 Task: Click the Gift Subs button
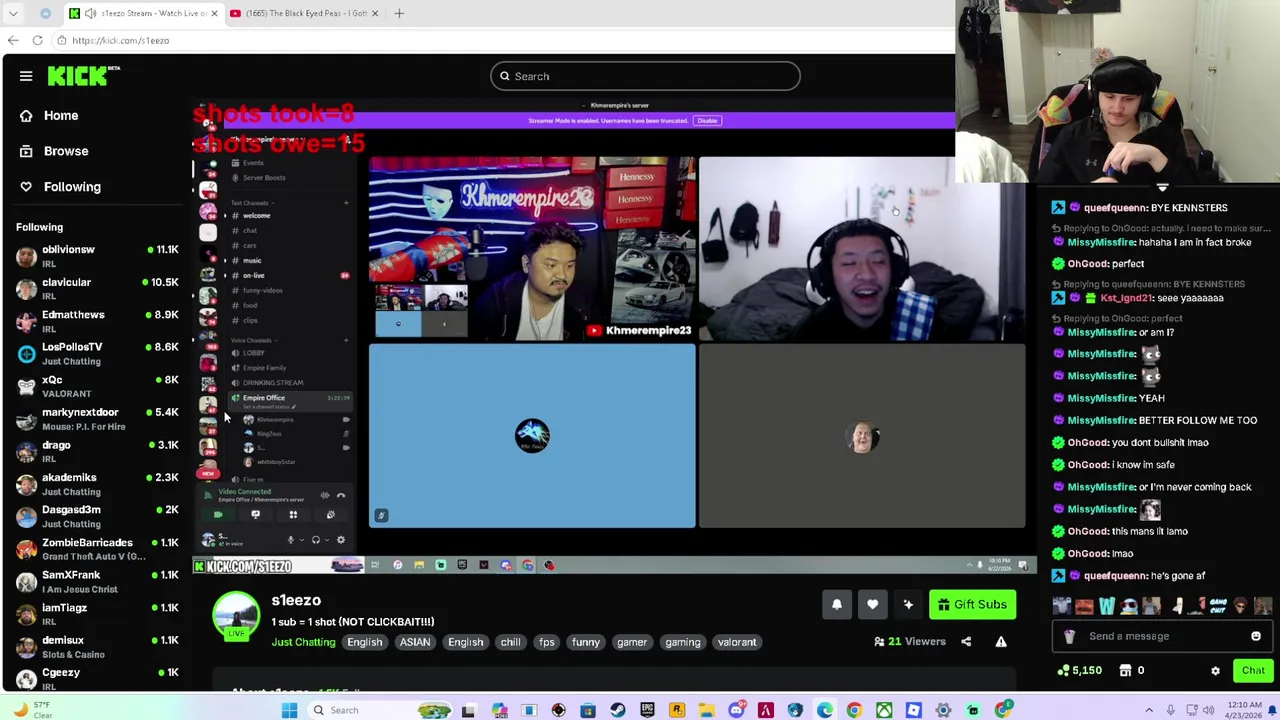click(x=972, y=604)
